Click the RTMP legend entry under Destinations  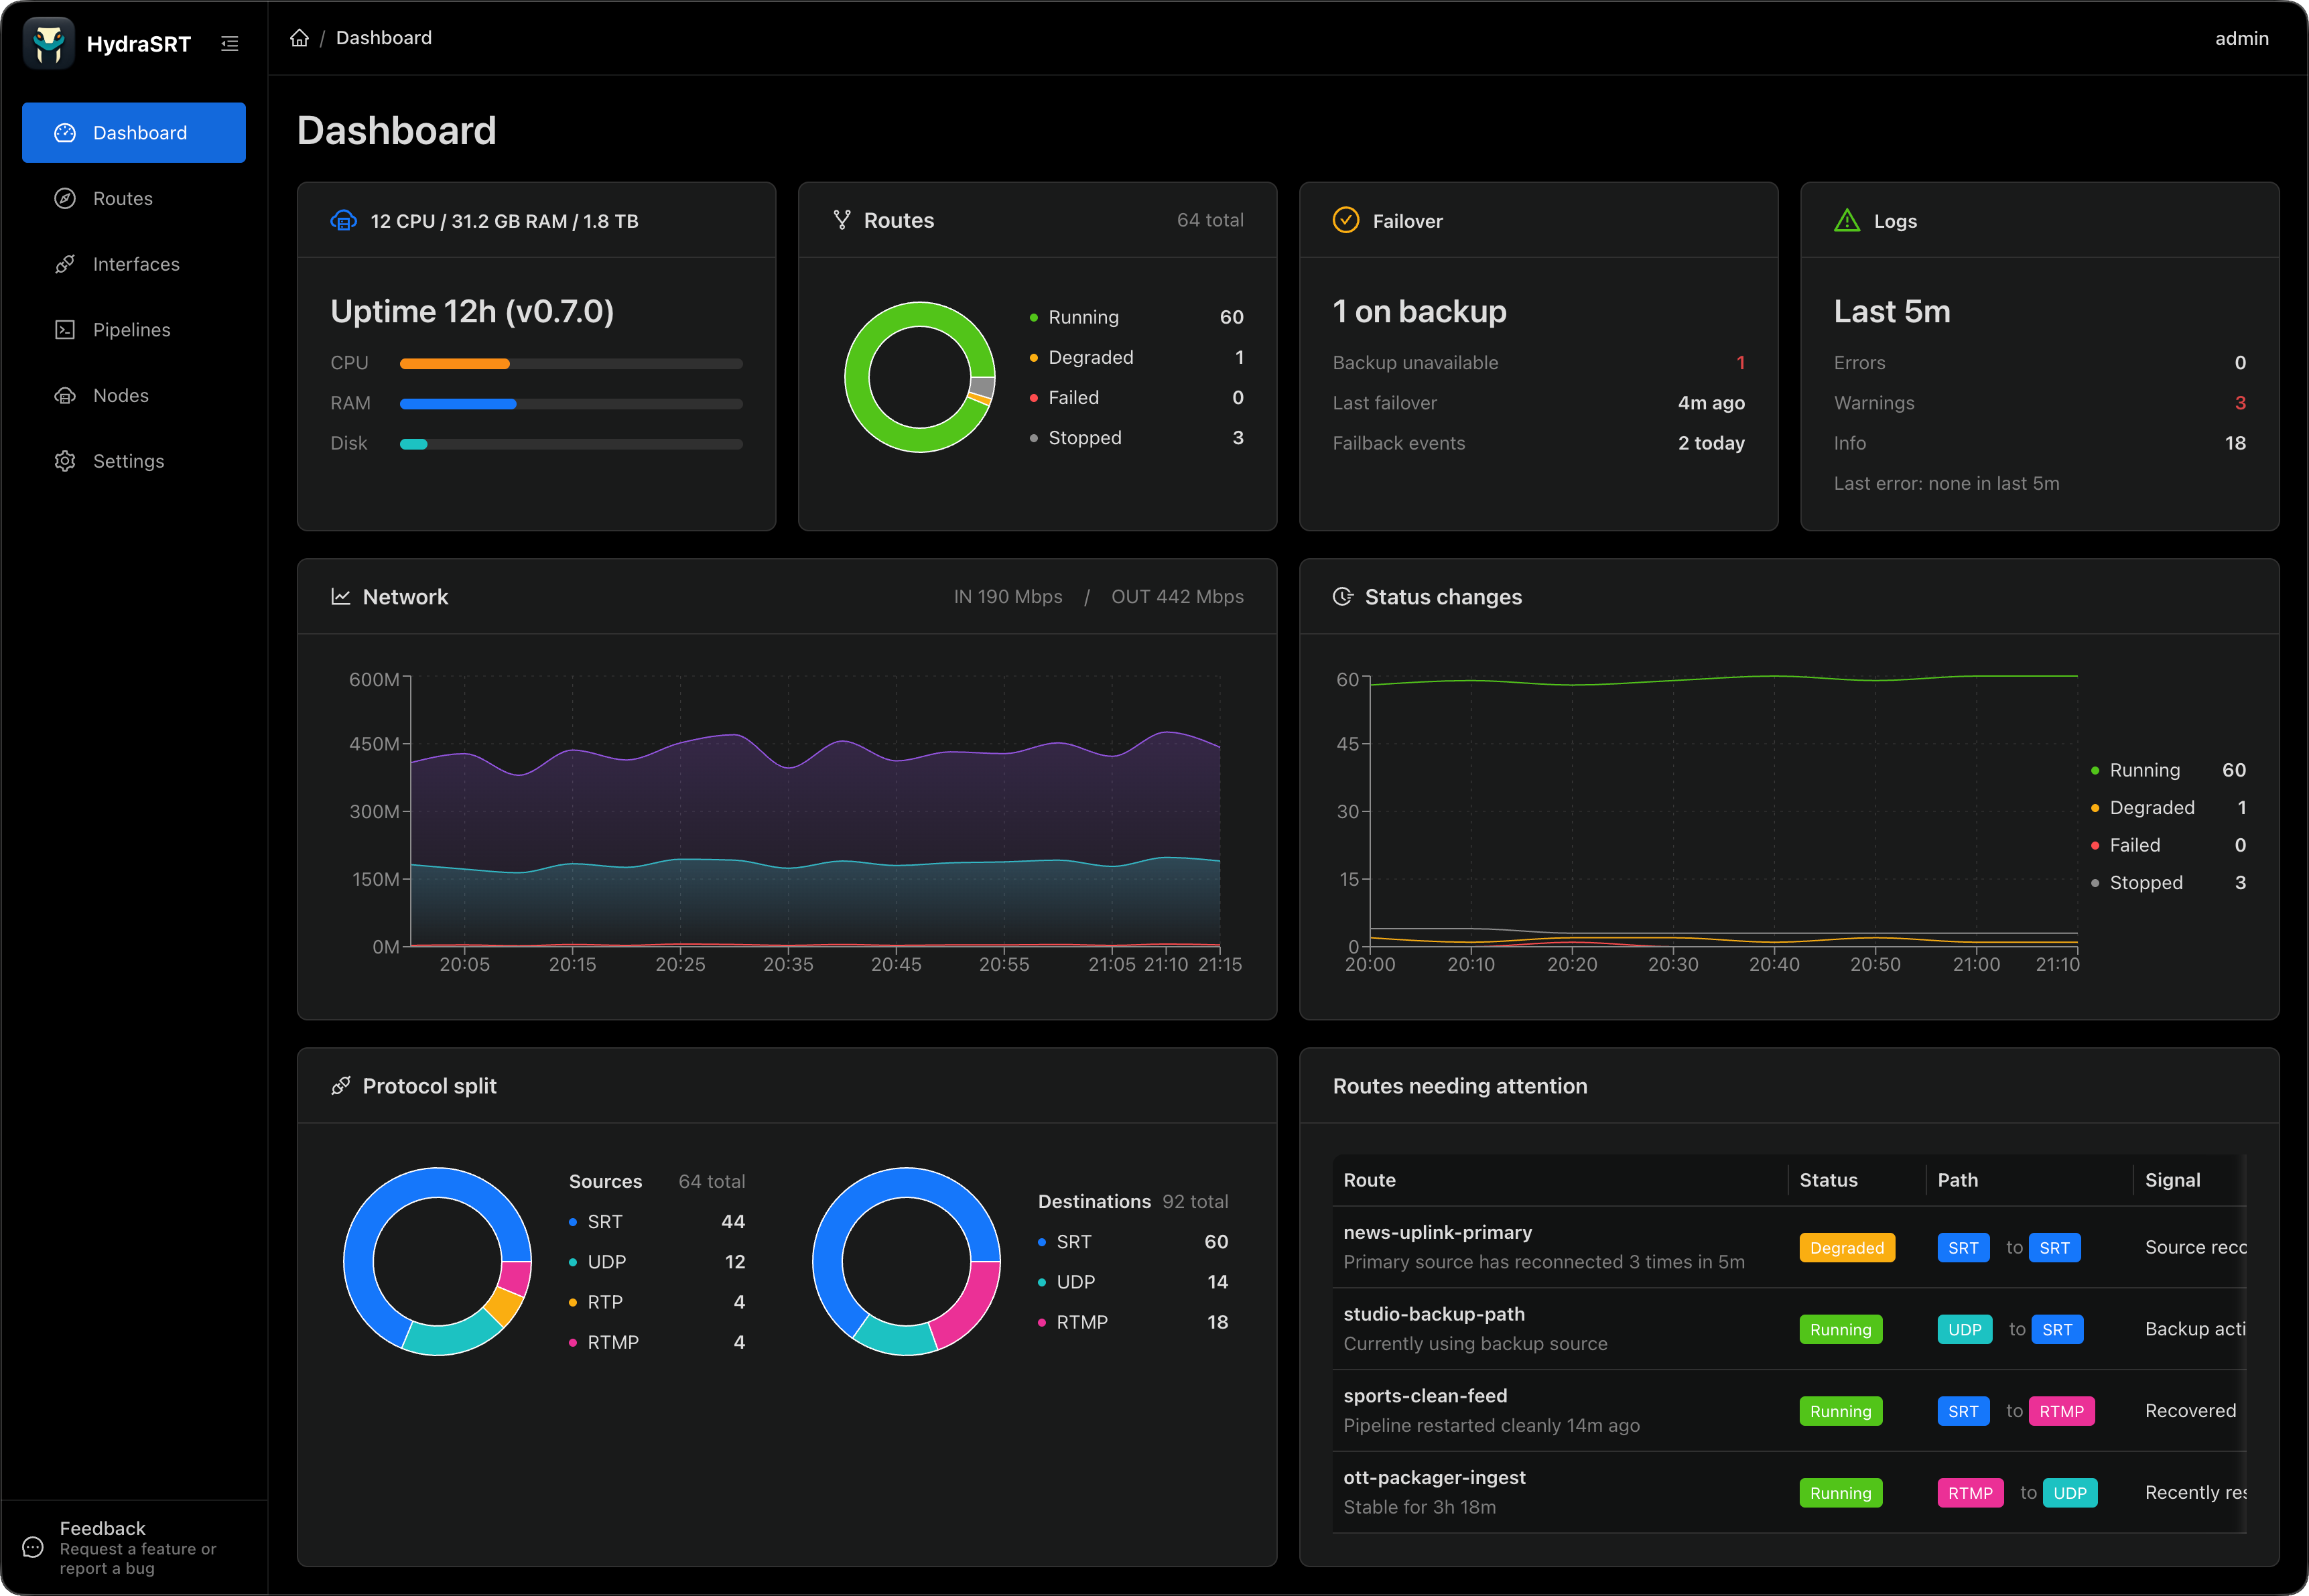(x=1133, y=1322)
